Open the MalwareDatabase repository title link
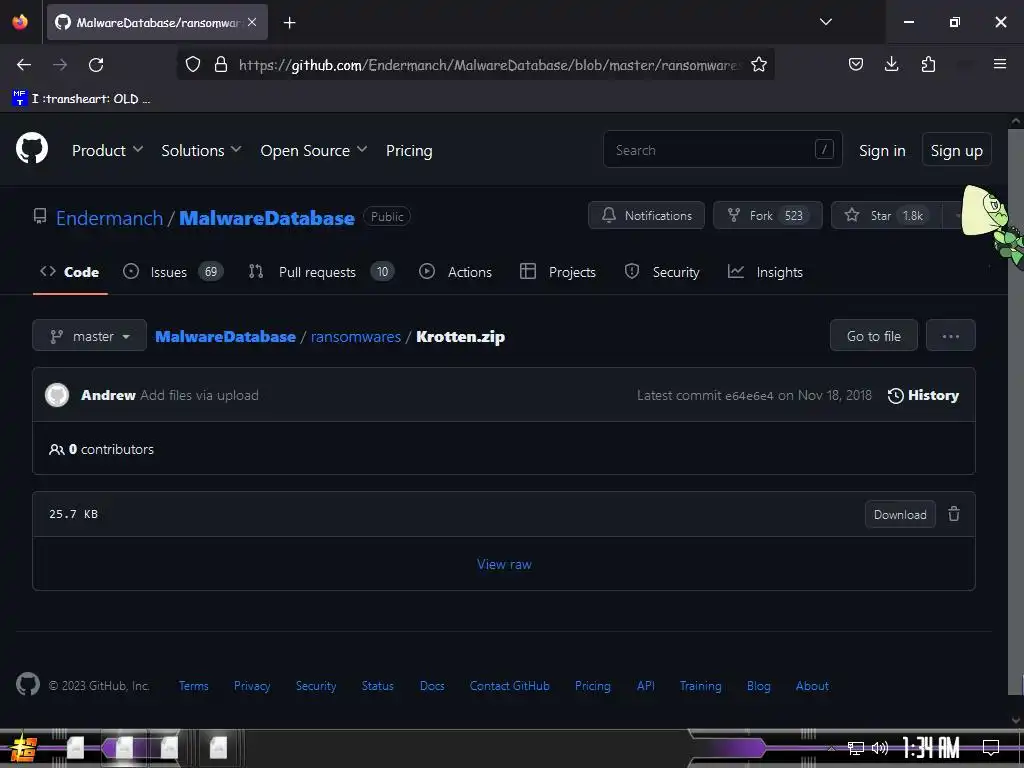 pos(266,217)
